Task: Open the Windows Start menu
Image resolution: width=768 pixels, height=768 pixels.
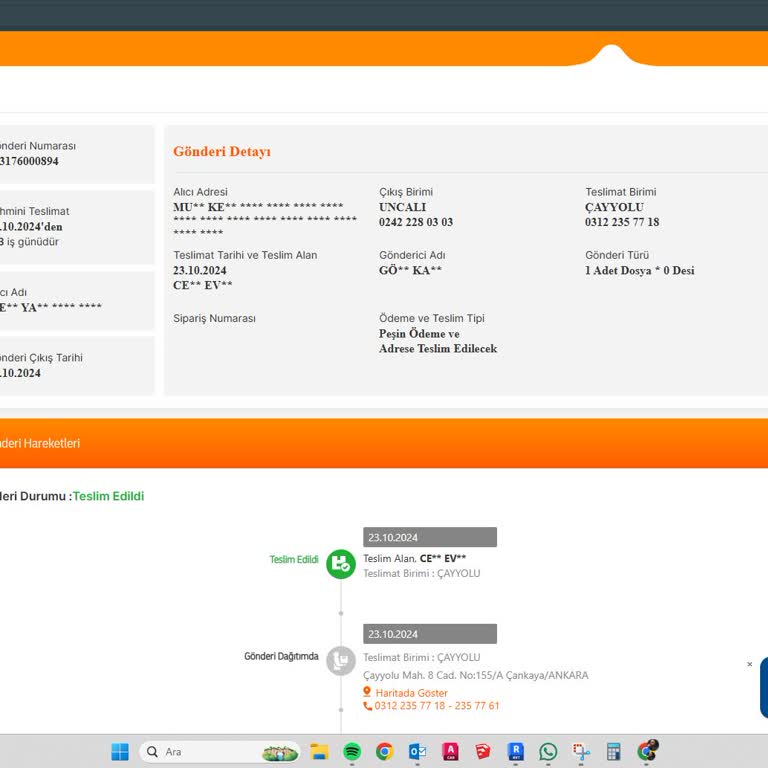Action: 120,752
